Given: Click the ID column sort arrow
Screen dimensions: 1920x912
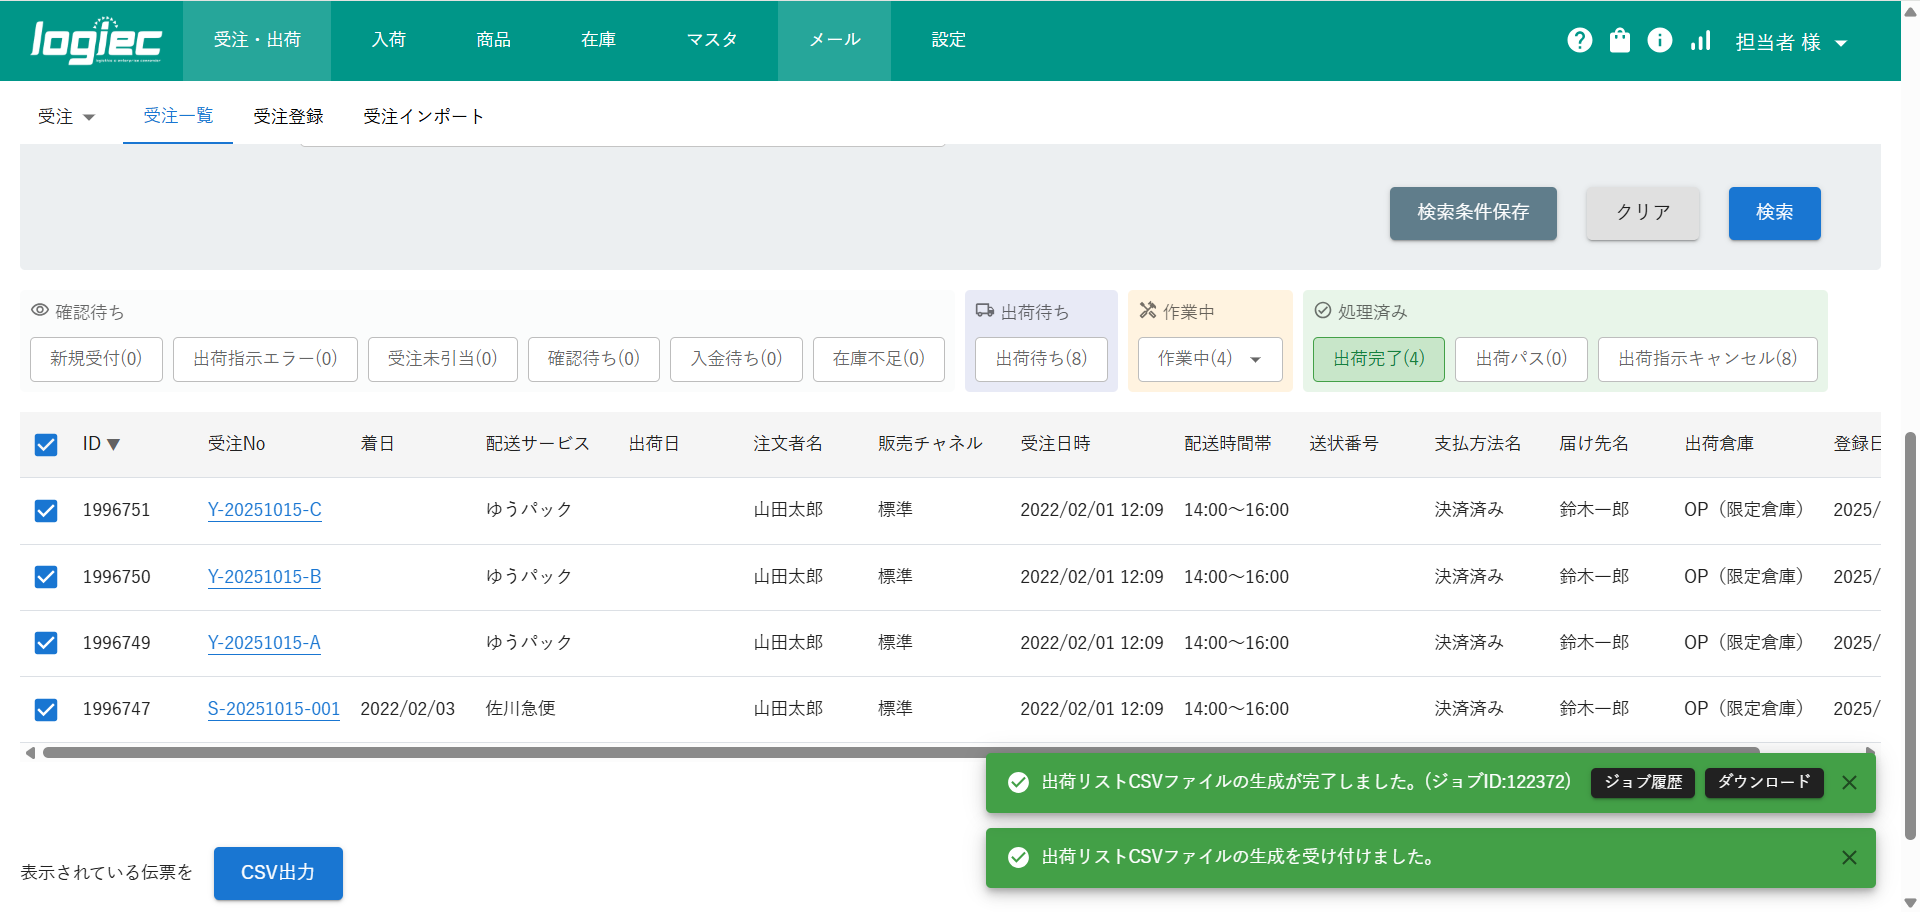Looking at the screenshot, I should [114, 444].
